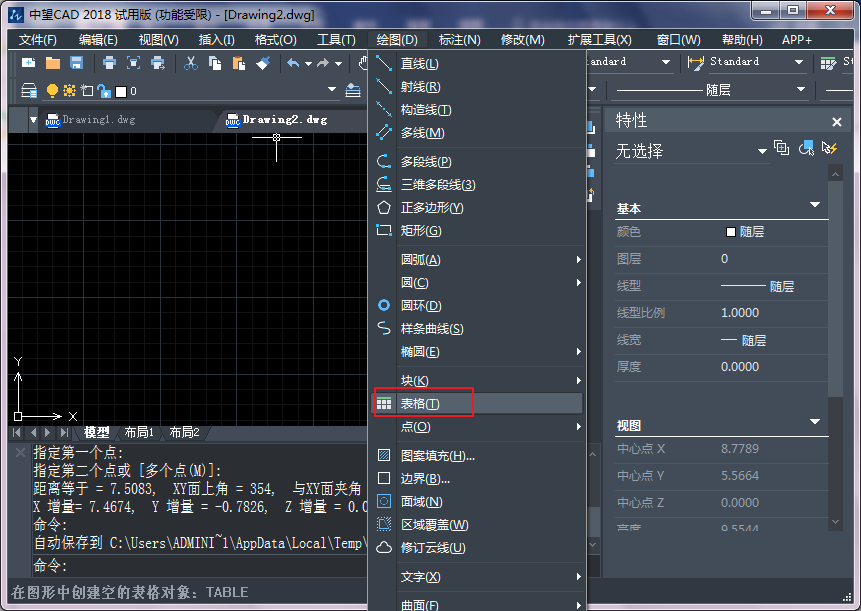Click the Undo arrow button
Image resolution: width=861 pixels, height=611 pixels.
coord(293,62)
